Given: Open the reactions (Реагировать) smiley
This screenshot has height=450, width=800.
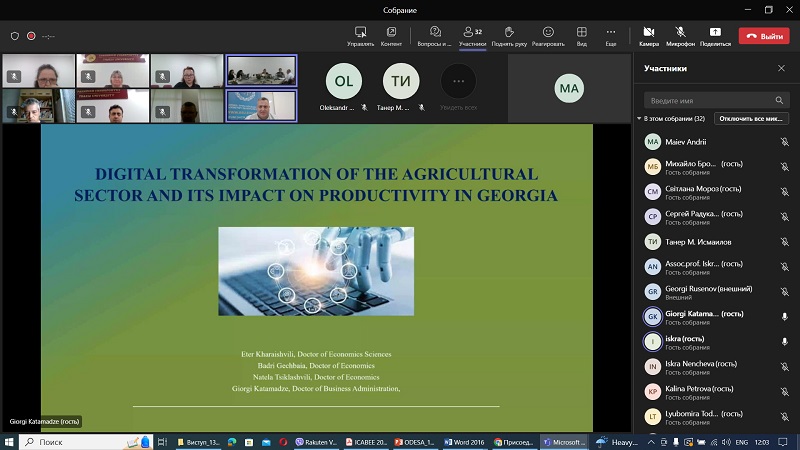Looking at the screenshot, I should (548, 35).
